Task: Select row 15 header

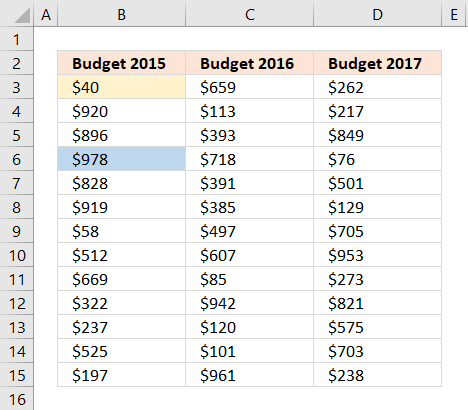Action: pyautogui.click(x=17, y=375)
